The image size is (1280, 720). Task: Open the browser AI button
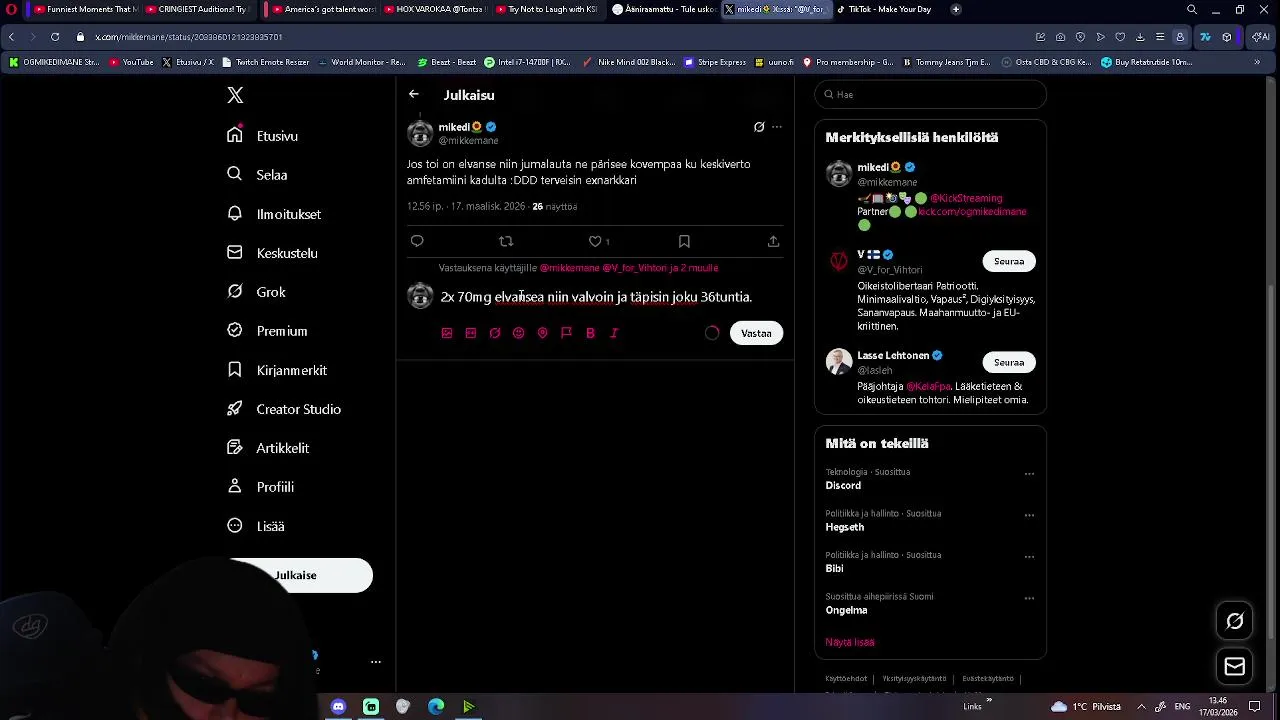(x=1261, y=37)
